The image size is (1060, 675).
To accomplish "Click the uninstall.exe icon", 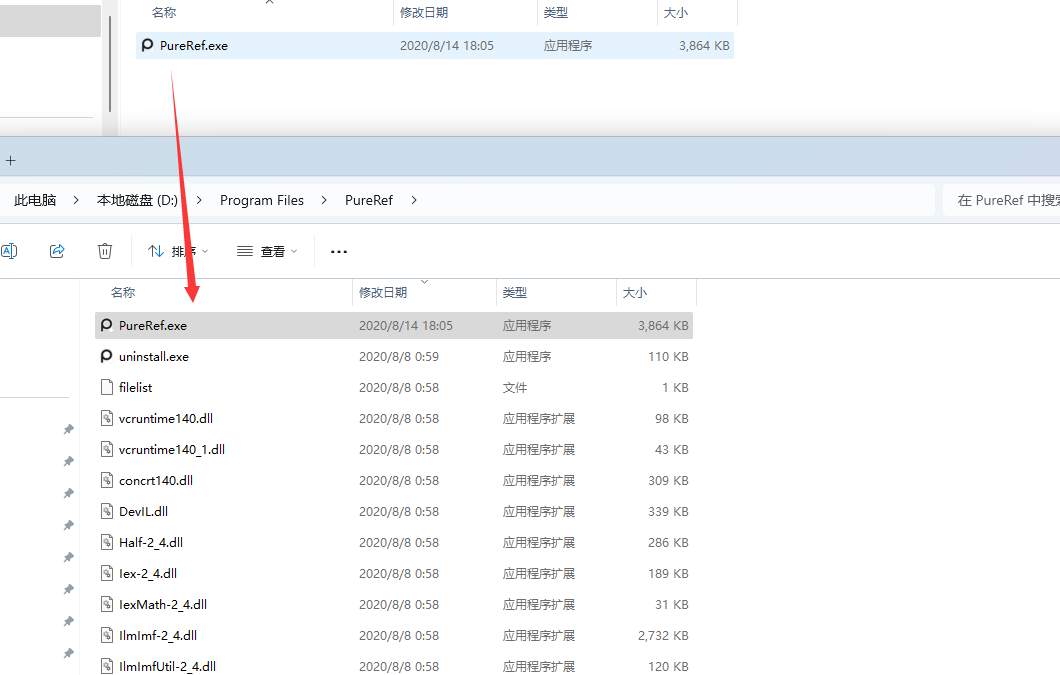I will [106, 356].
